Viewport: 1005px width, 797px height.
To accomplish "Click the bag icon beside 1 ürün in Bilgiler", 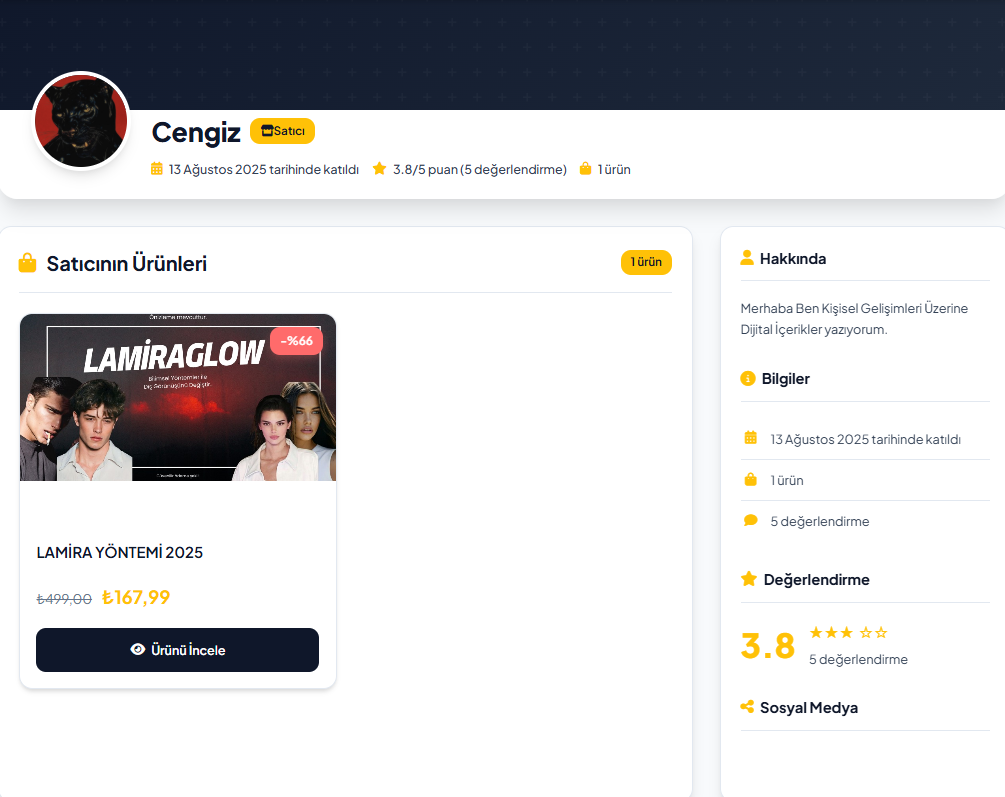I will (751, 480).
